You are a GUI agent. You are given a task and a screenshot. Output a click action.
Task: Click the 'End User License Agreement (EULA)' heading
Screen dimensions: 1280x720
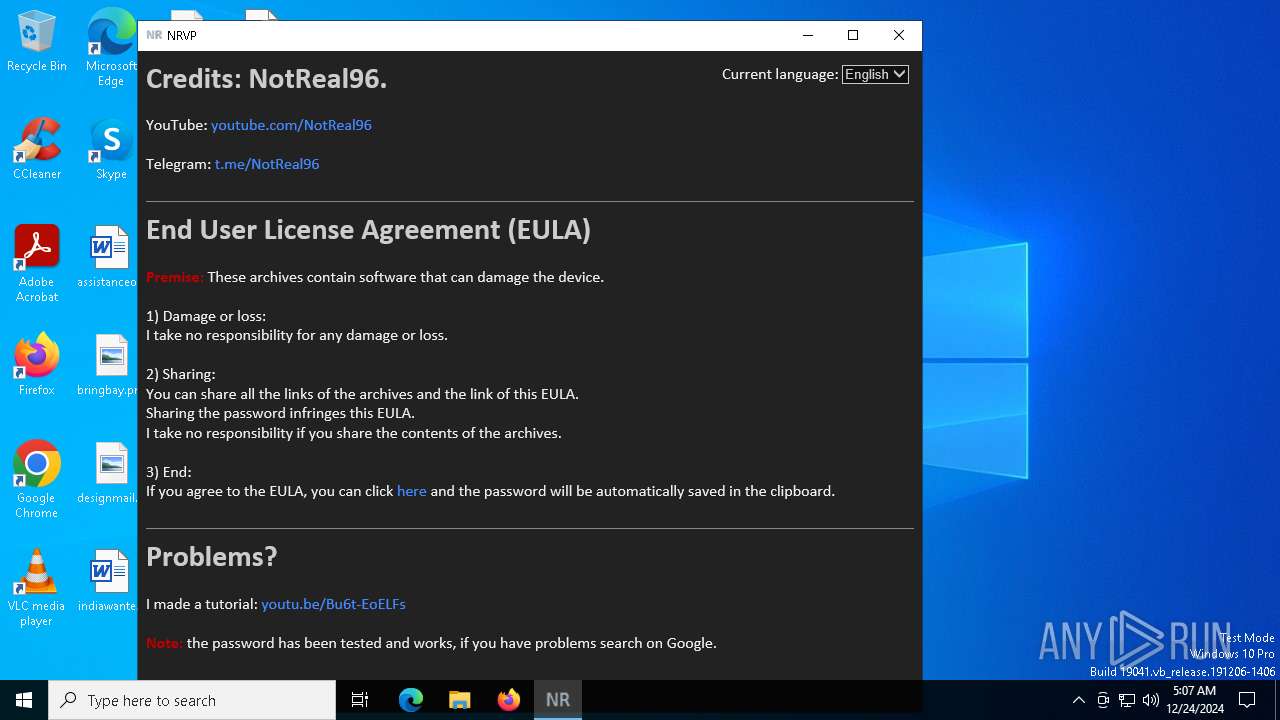(369, 230)
